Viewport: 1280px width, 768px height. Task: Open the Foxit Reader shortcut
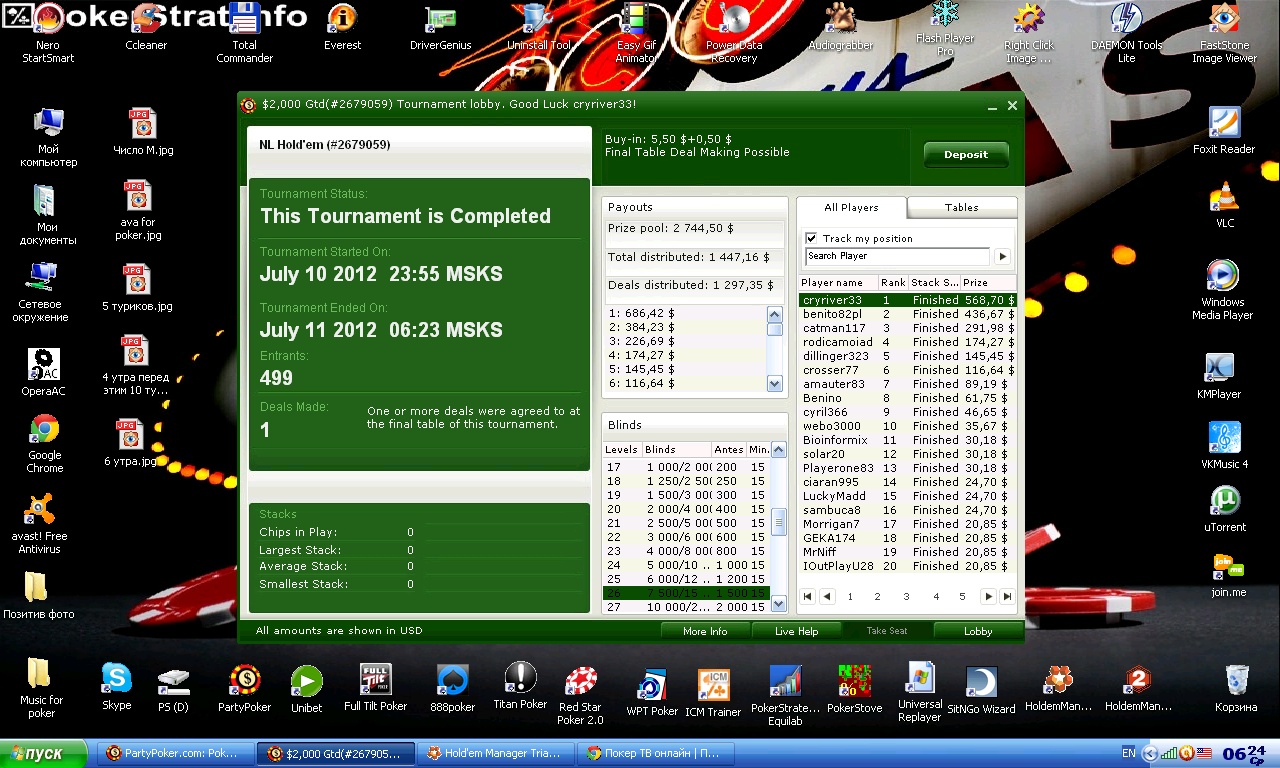tap(1224, 131)
